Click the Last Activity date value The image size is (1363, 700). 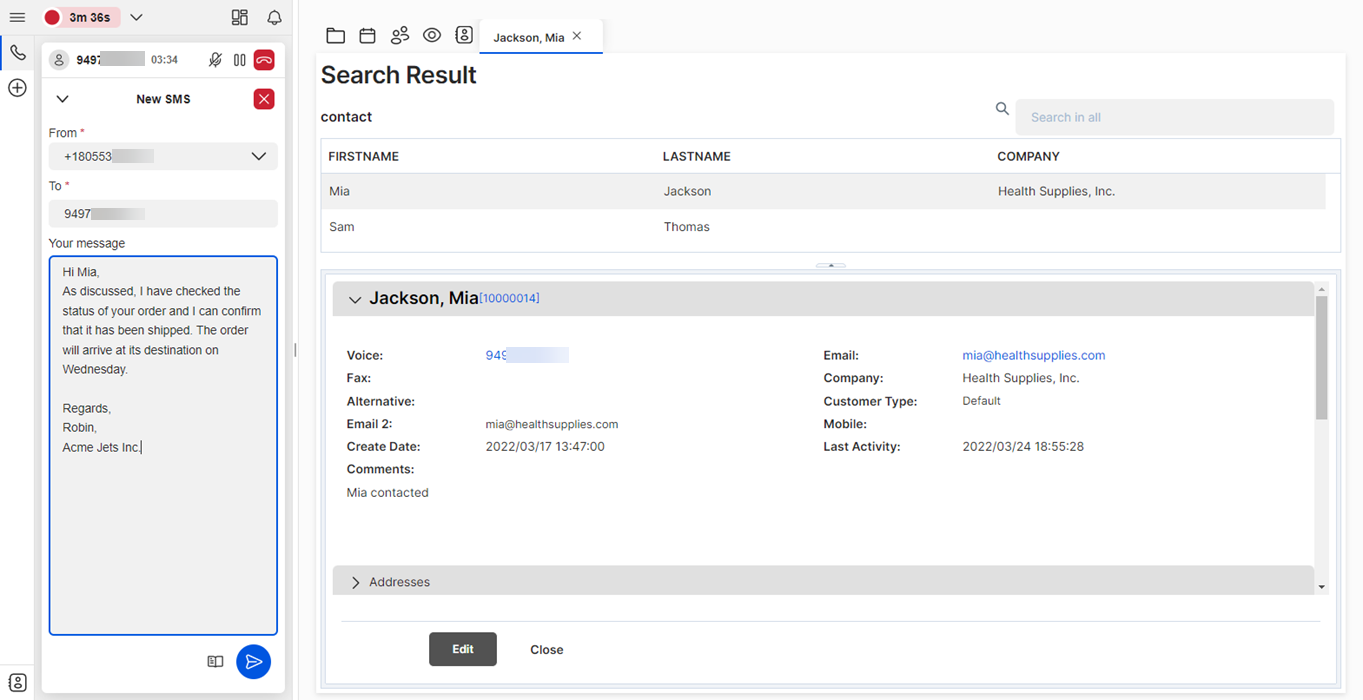[1023, 447]
